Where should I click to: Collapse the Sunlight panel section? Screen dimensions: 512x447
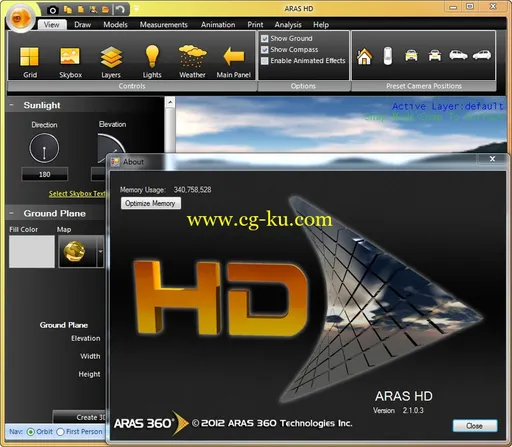[11, 105]
